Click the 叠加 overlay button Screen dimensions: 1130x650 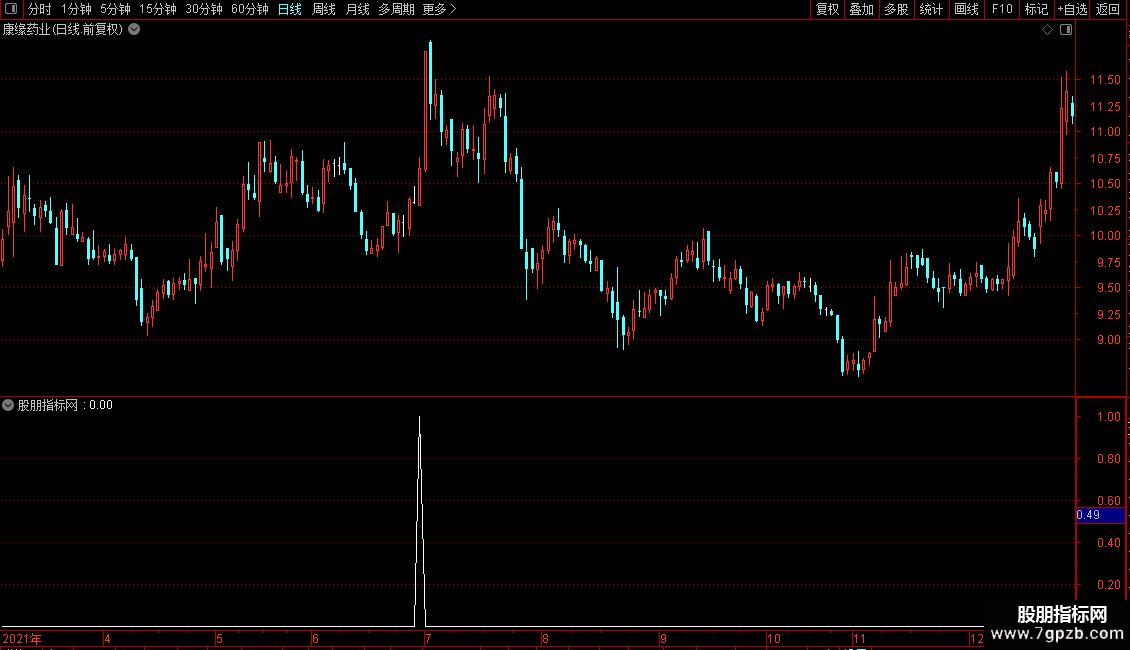[861, 9]
